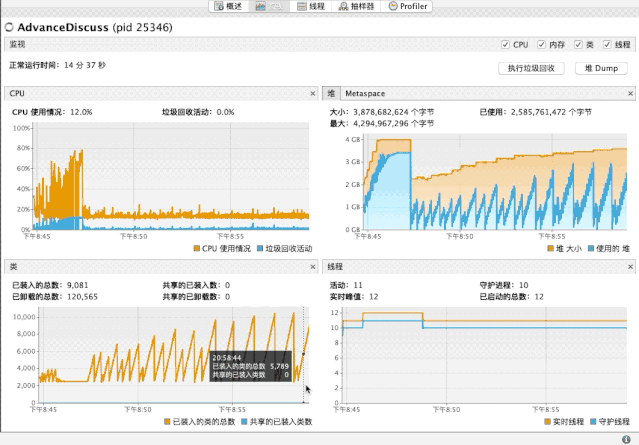Click the 使用的 堆 legend swatch
The height and width of the screenshot is (445, 639).
pyautogui.click(x=591, y=249)
